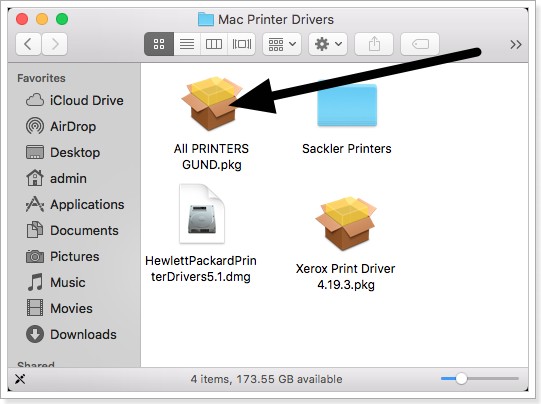
Task: Click the icon in status bar's left corner
Action: 20,379
